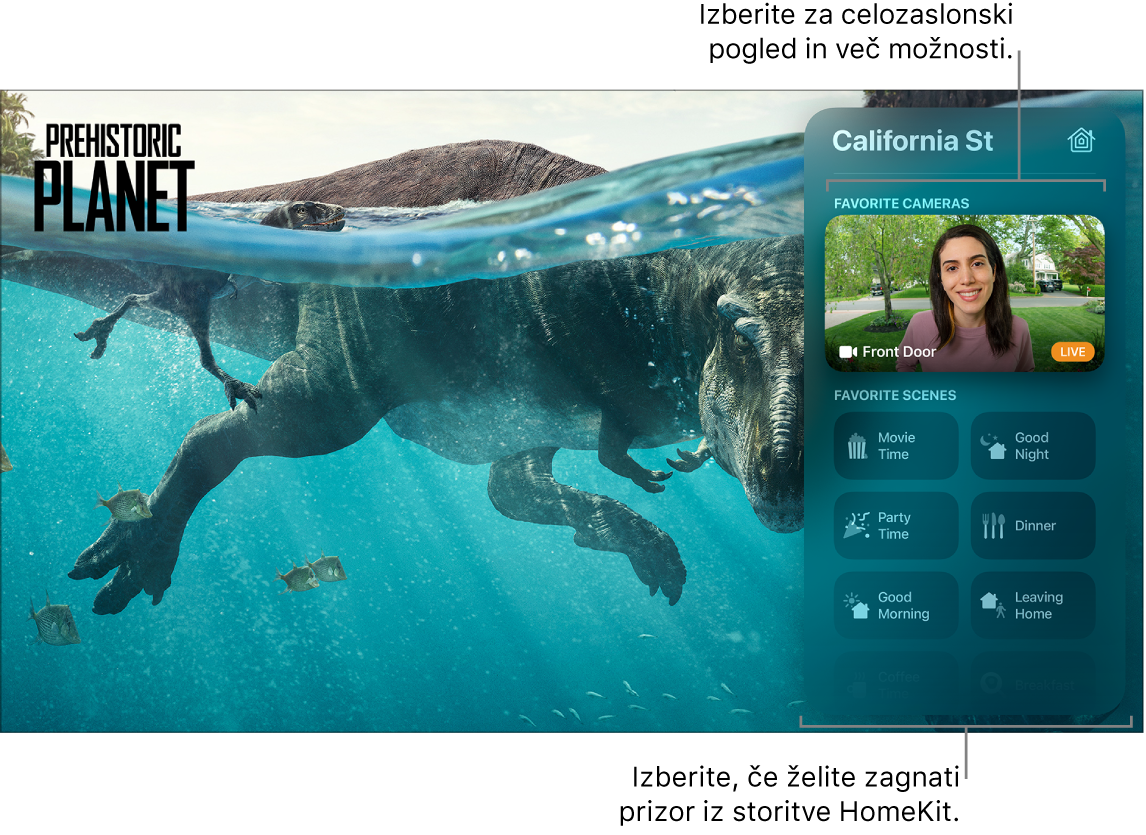Click the orange LIVE badge
The height and width of the screenshot is (835, 1146).
tap(1072, 352)
